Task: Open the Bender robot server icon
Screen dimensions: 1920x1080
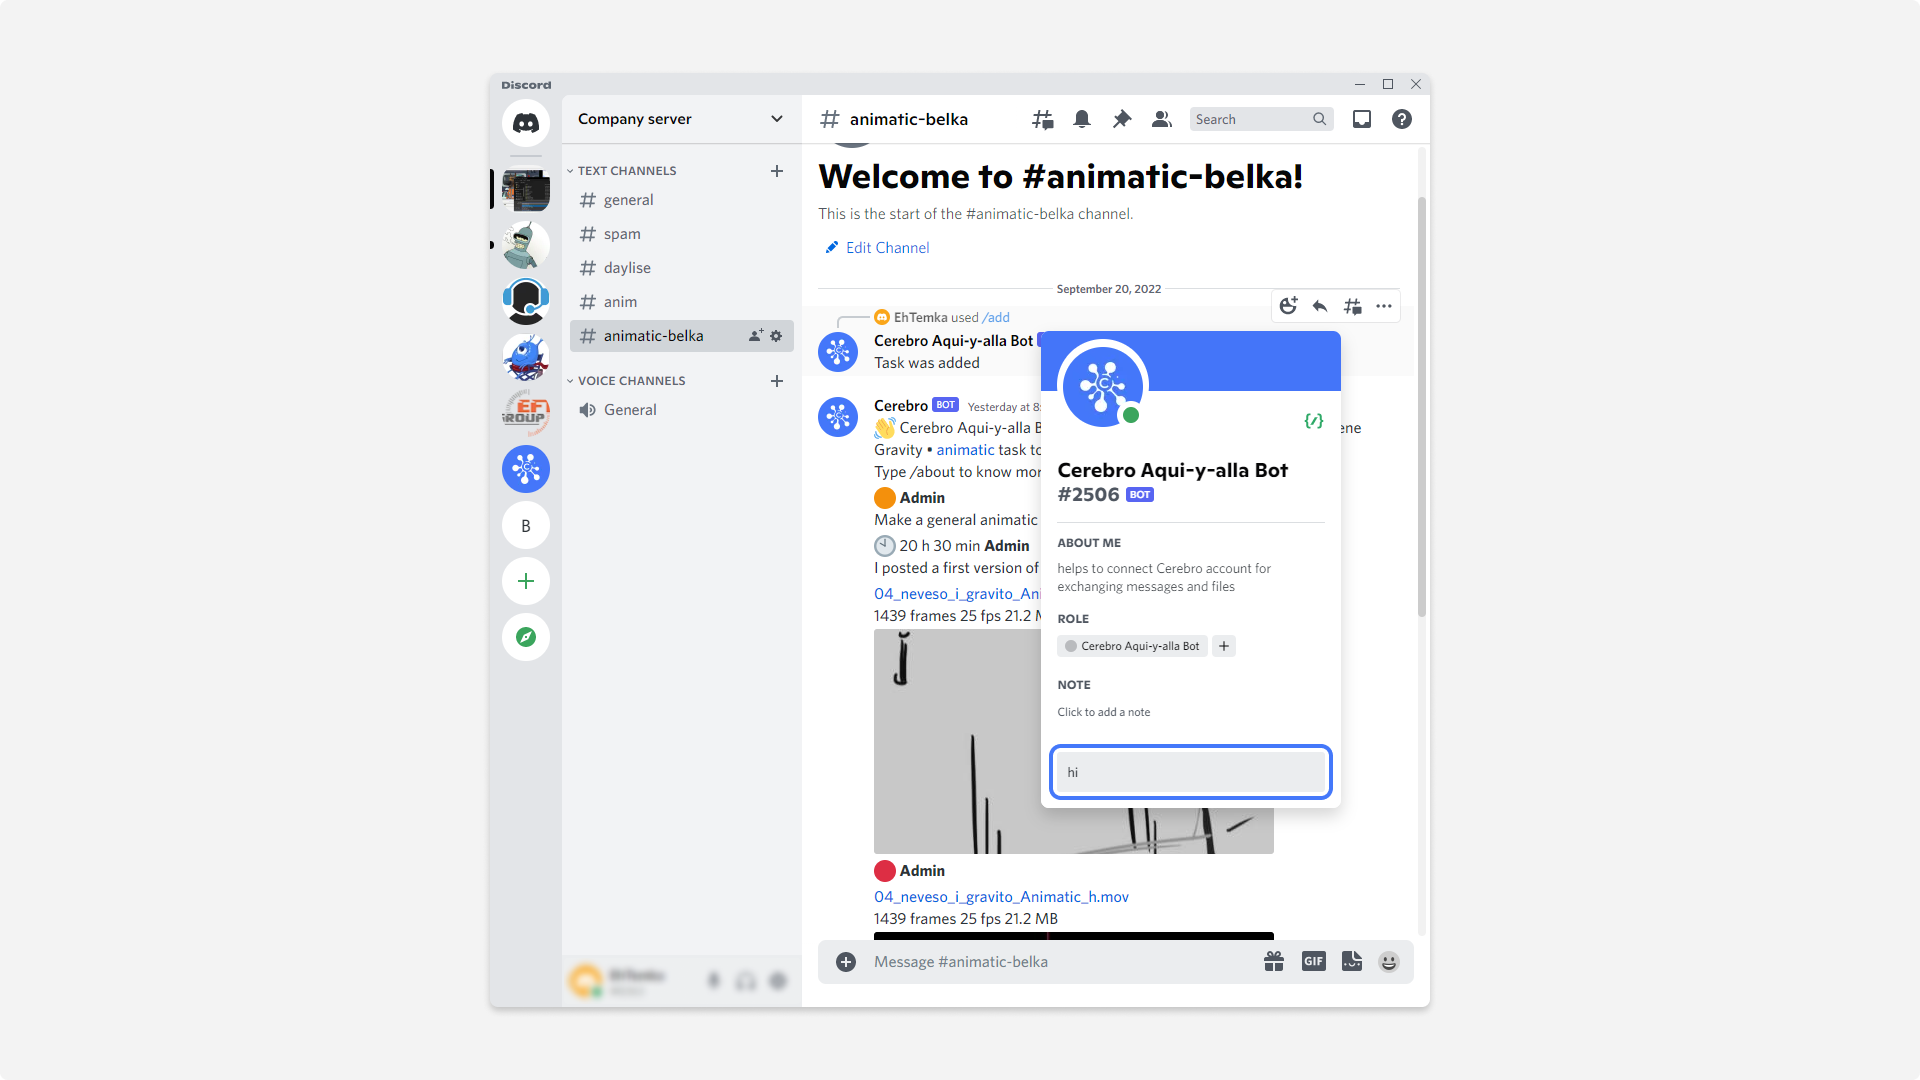Action: tap(526, 245)
